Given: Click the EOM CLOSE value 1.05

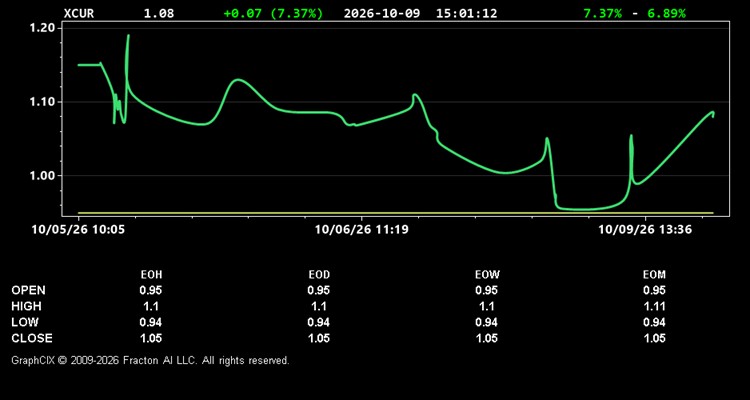Looking at the screenshot, I should pos(654,338).
